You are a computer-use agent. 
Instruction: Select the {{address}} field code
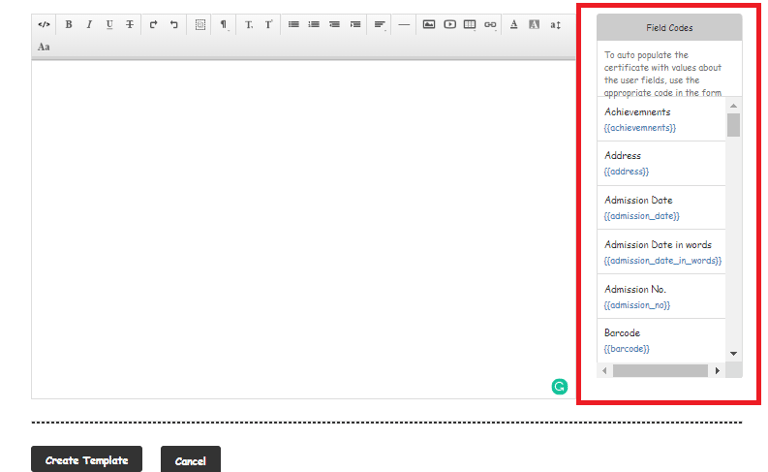(626, 171)
